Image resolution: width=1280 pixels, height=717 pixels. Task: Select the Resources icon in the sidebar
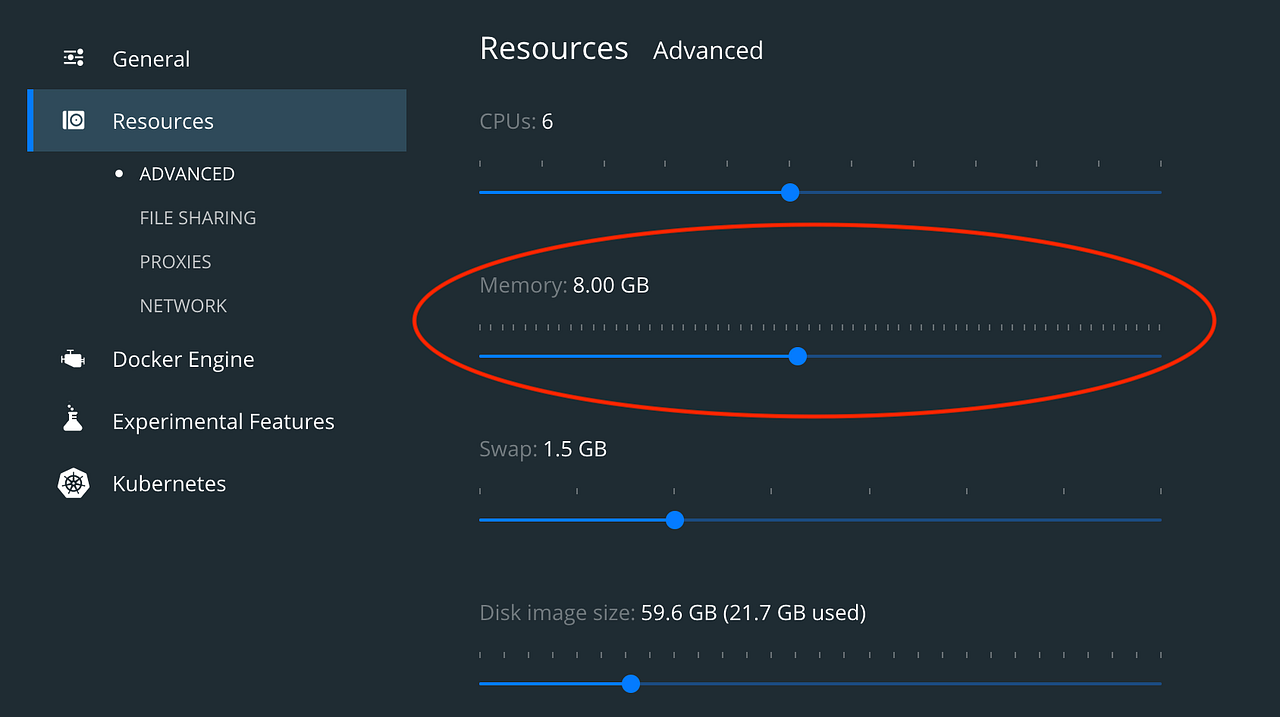[x=73, y=120]
